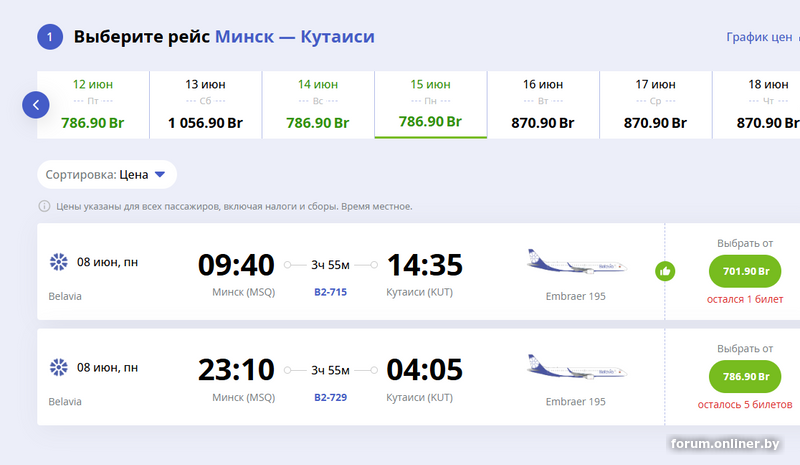The width and height of the screenshot is (800, 465).
Task: Click the airplane image for flight B2-729
Action: click(576, 368)
